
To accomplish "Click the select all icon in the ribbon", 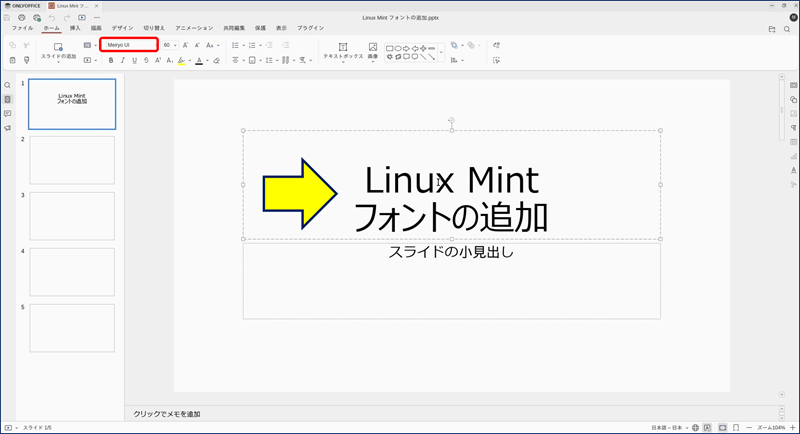I will pos(496,60).
